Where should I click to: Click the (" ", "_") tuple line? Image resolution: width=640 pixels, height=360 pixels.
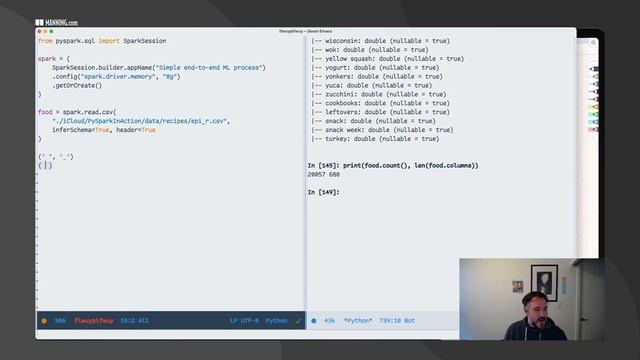(56, 157)
